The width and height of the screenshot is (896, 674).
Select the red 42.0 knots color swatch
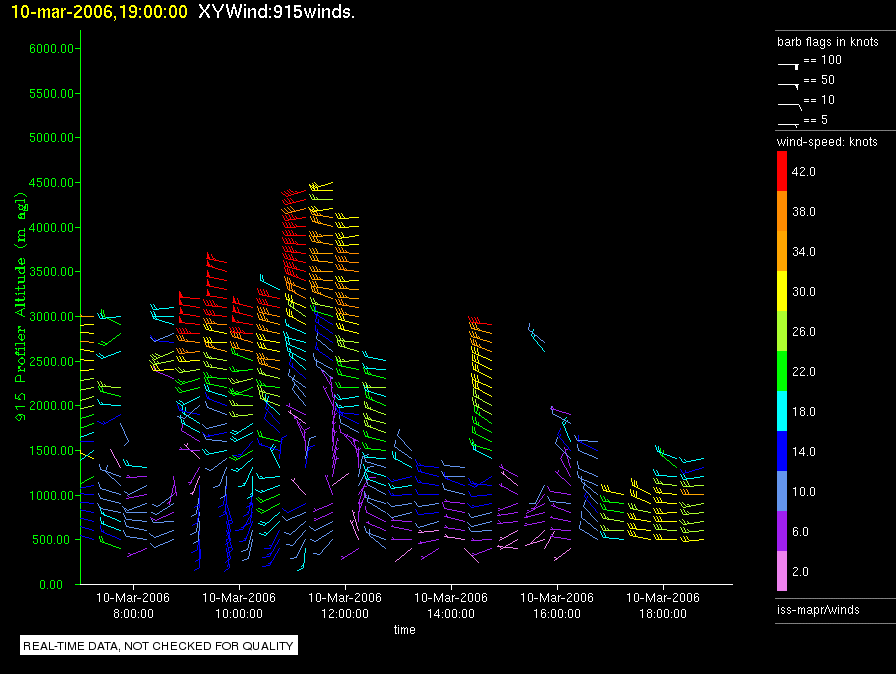(x=783, y=172)
